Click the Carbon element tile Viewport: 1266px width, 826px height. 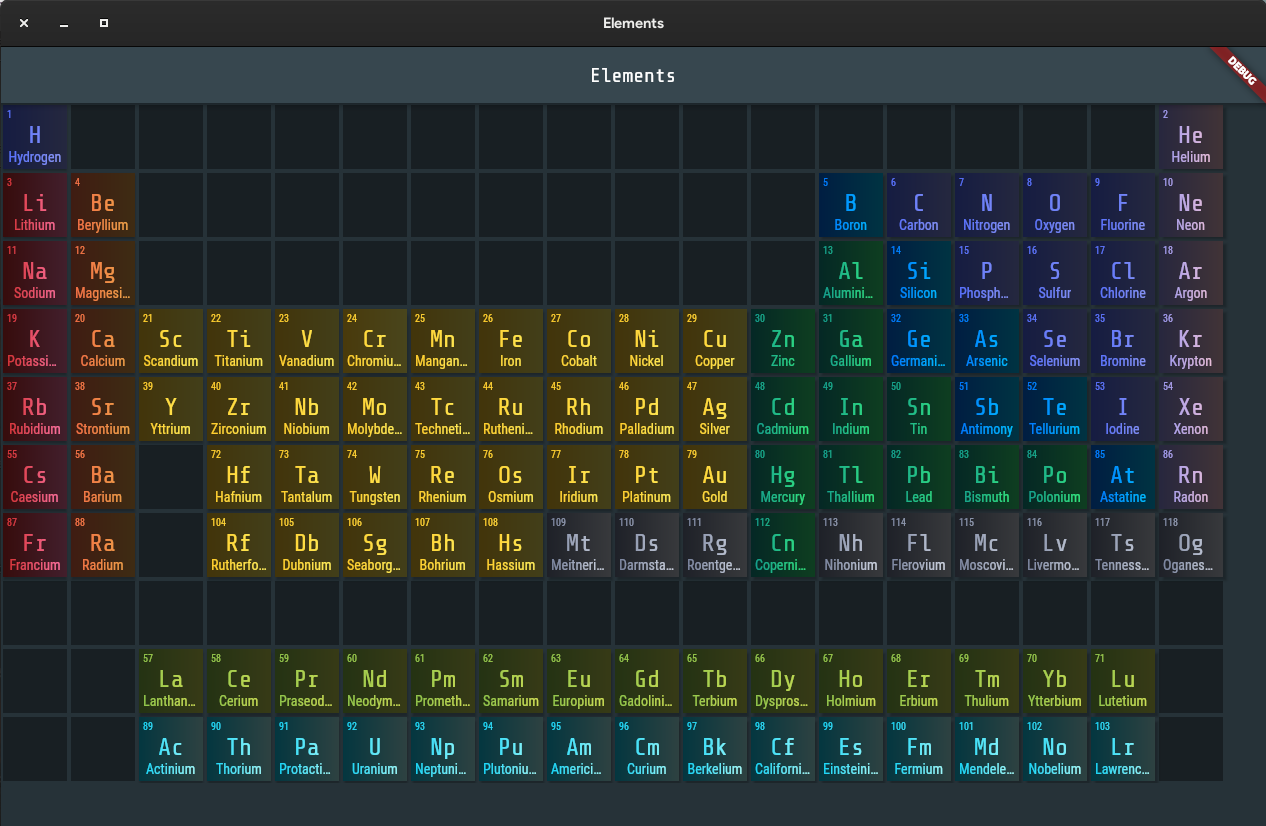tap(918, 206)
